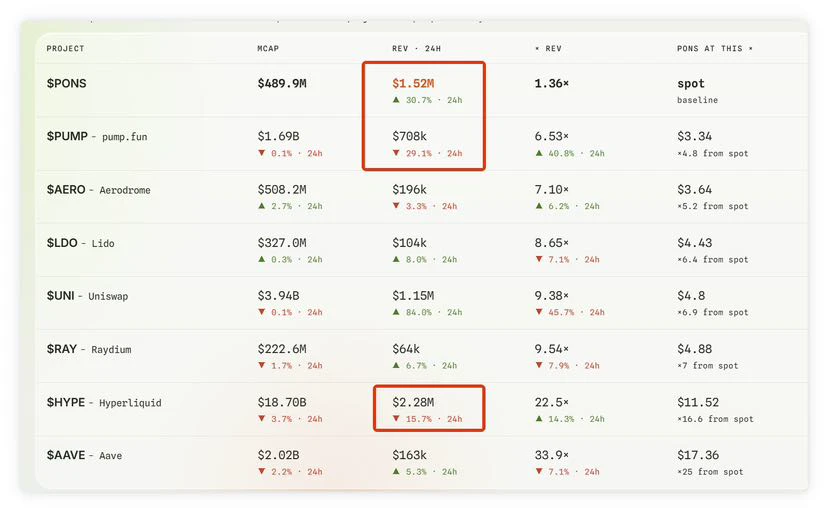
Task: Click the PONS AT THIS × column header
Action: pyautogui.click(x=715, y=48)
